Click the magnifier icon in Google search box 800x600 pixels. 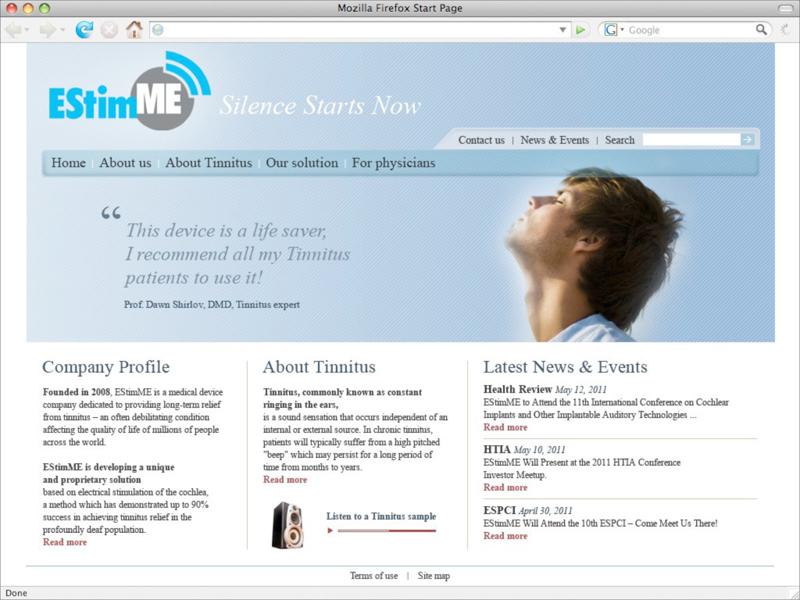click(761, 30)
